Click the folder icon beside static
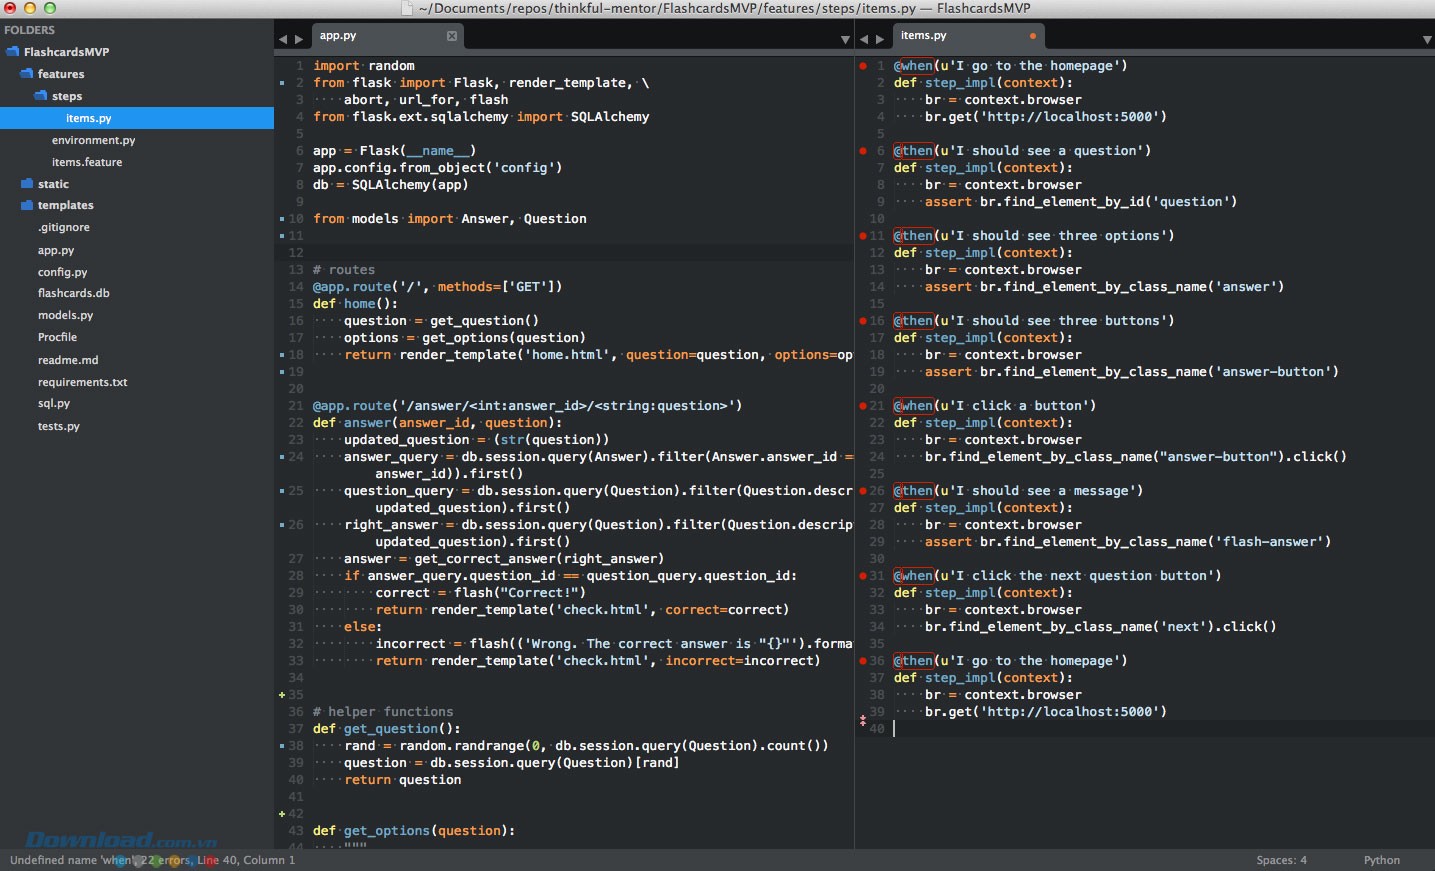 26,184
